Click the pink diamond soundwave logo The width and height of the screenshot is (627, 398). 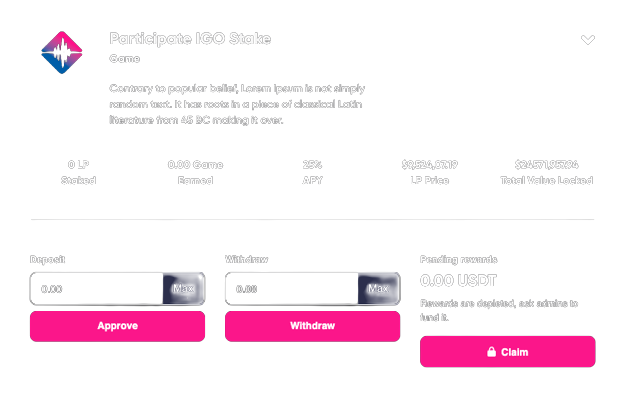point(62,52)
